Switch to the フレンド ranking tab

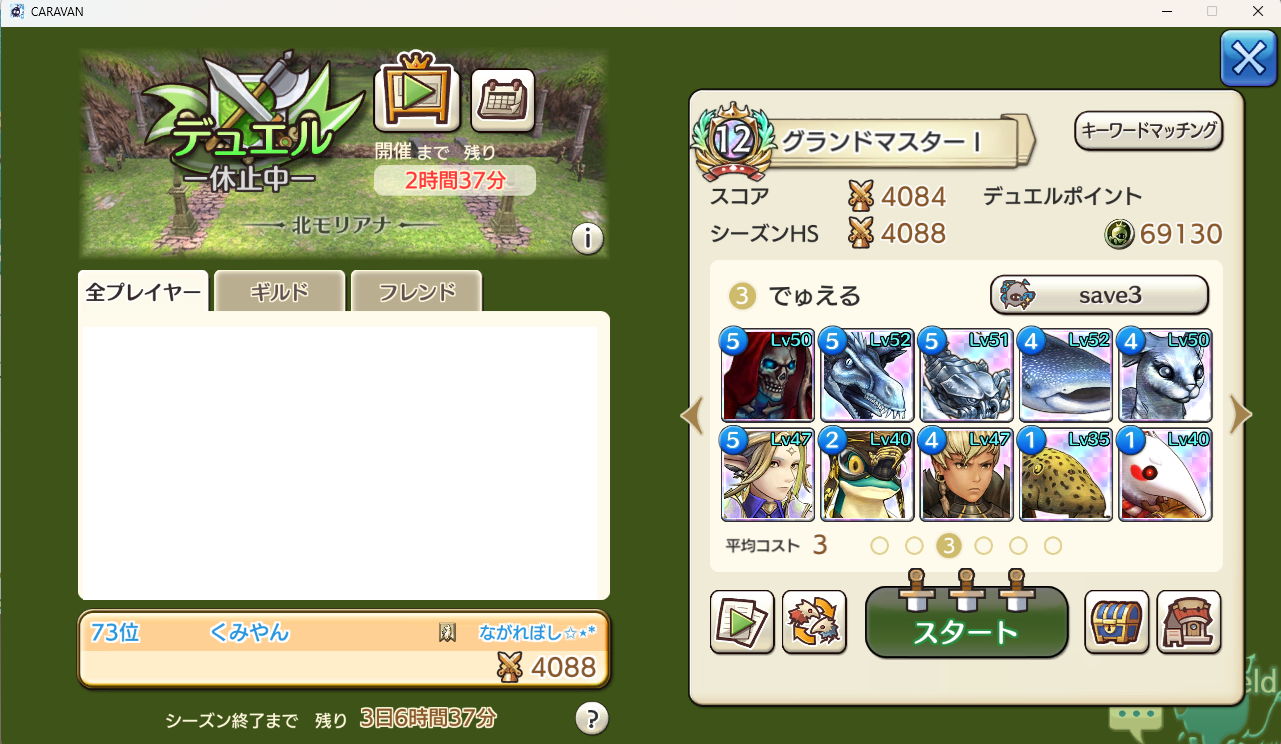click(417, 292)
